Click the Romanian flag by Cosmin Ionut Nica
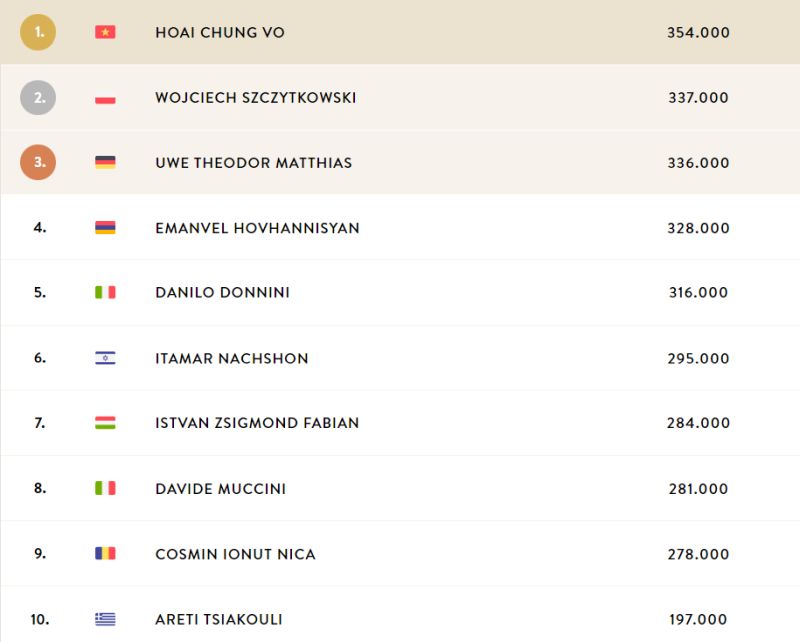800x642 pixels. (x=105, y=553)
